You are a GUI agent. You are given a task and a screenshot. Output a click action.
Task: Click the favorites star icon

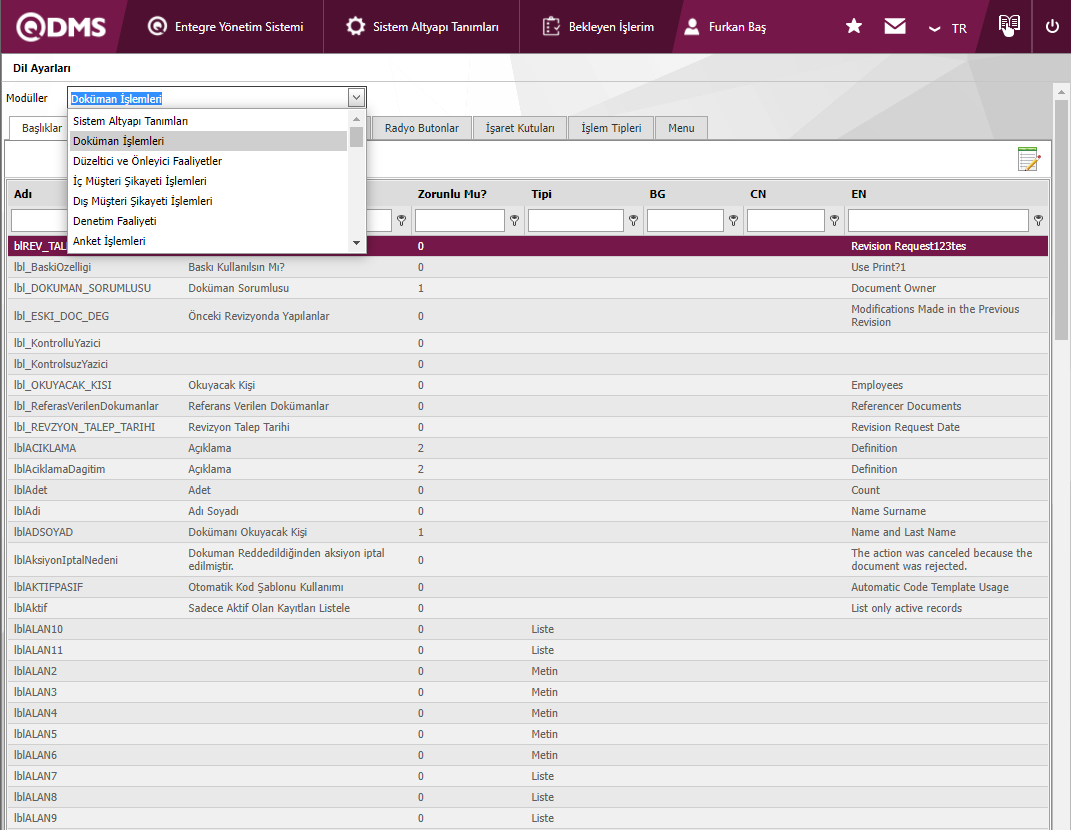[x=854, y=27]
